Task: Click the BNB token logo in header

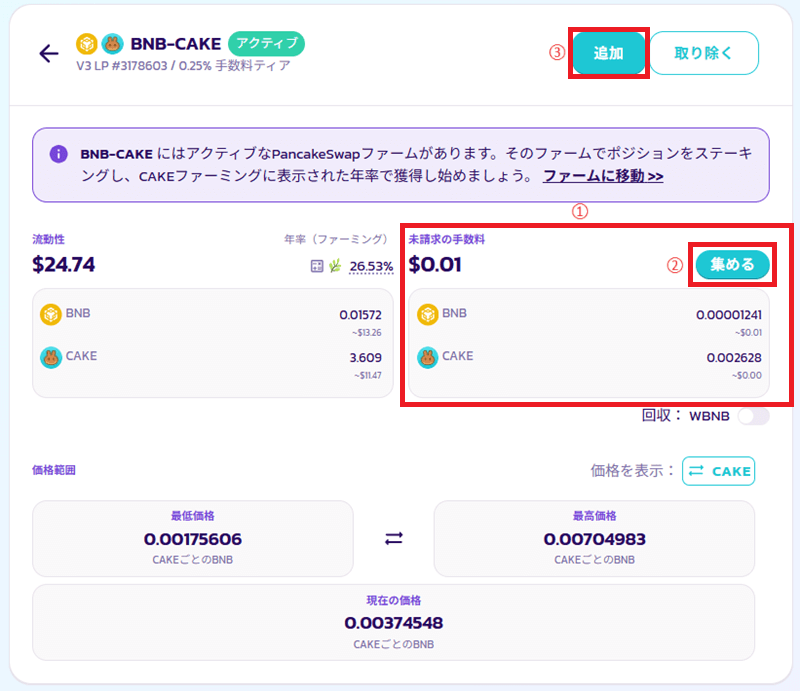Action: pos(87,44)
